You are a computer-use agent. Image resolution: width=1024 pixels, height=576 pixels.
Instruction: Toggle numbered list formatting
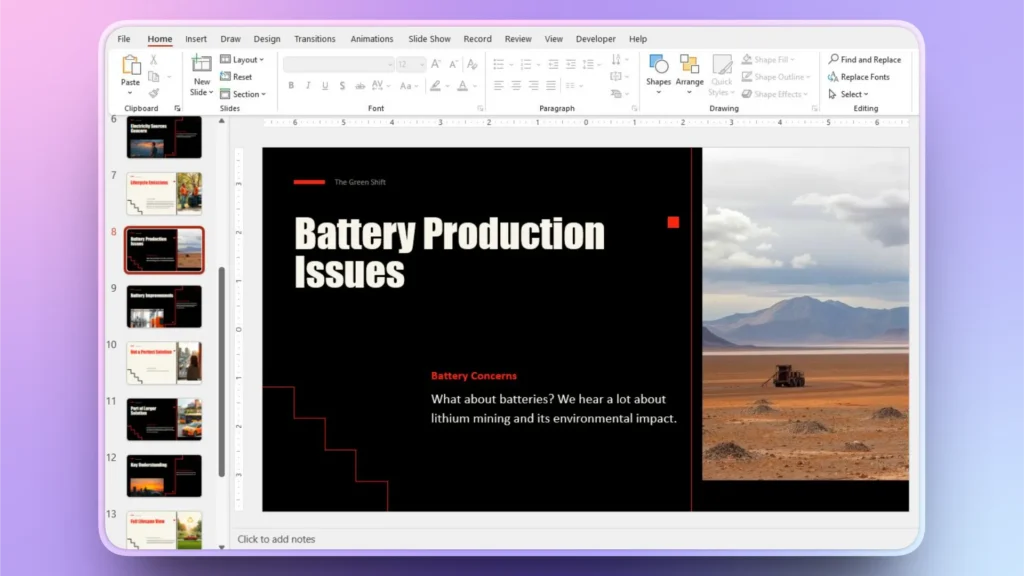tap(526, 64)
